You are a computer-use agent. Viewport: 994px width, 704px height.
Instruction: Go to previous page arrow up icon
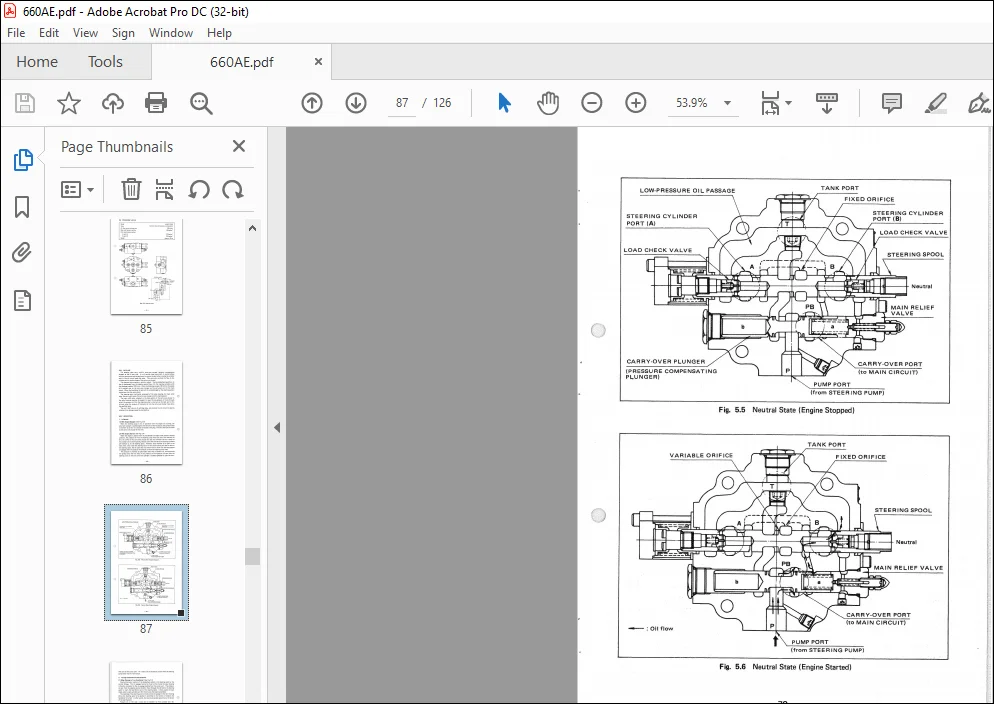click(x=312, y=103)
